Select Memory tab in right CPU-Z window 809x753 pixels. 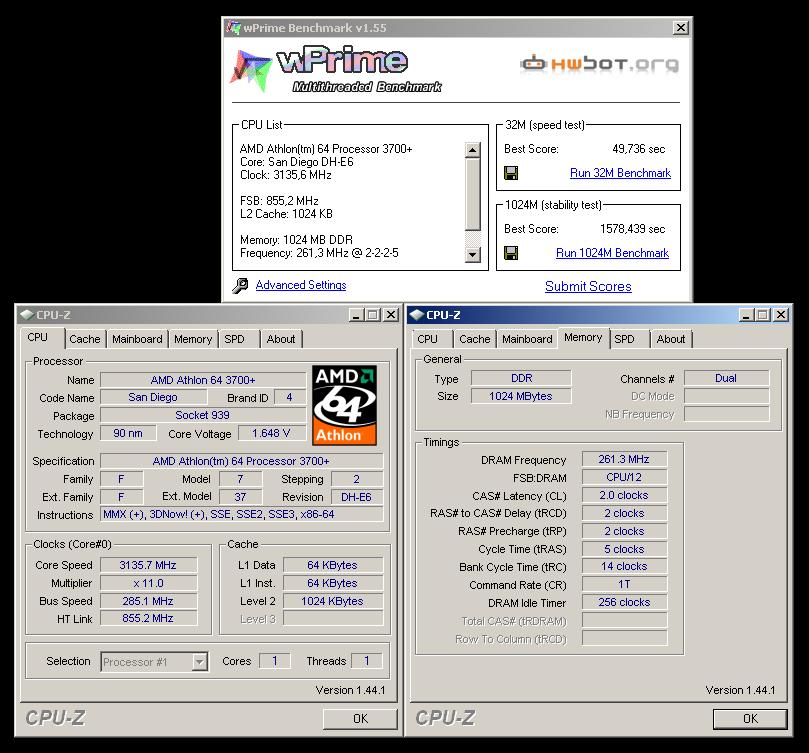point(583,338)
